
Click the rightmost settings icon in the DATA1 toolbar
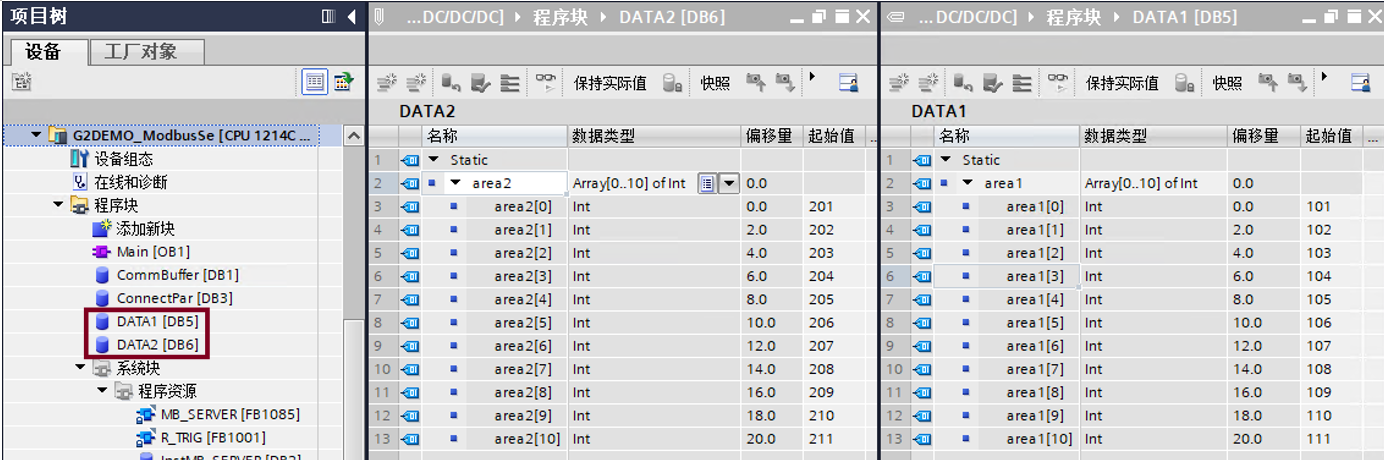tap(1360, 83)
